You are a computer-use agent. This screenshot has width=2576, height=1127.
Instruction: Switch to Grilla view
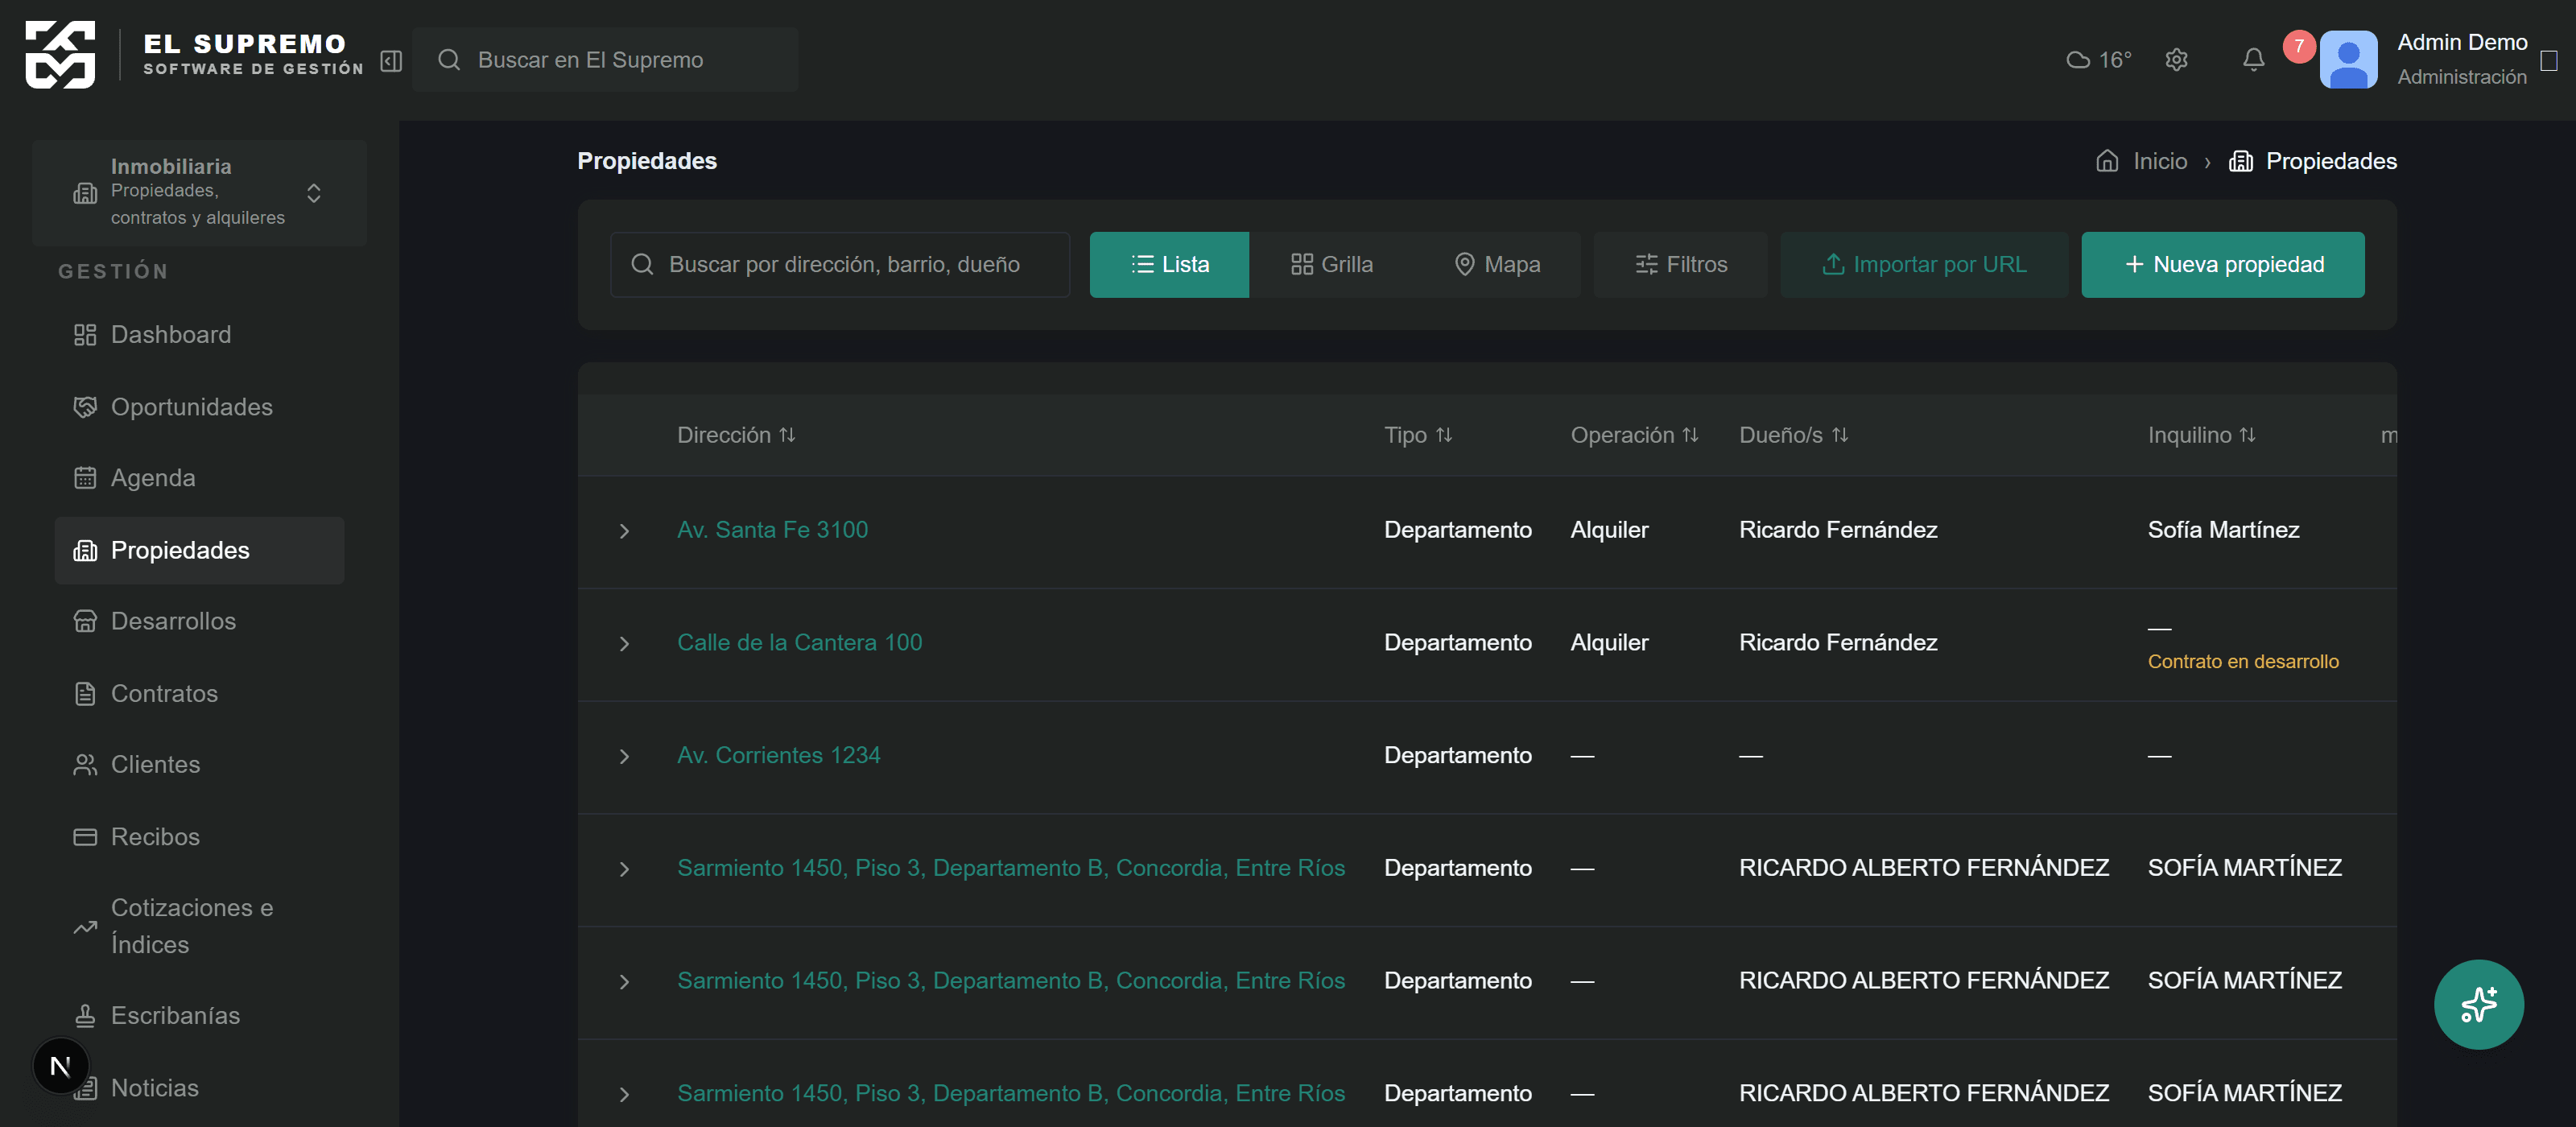click(1331, 264)
